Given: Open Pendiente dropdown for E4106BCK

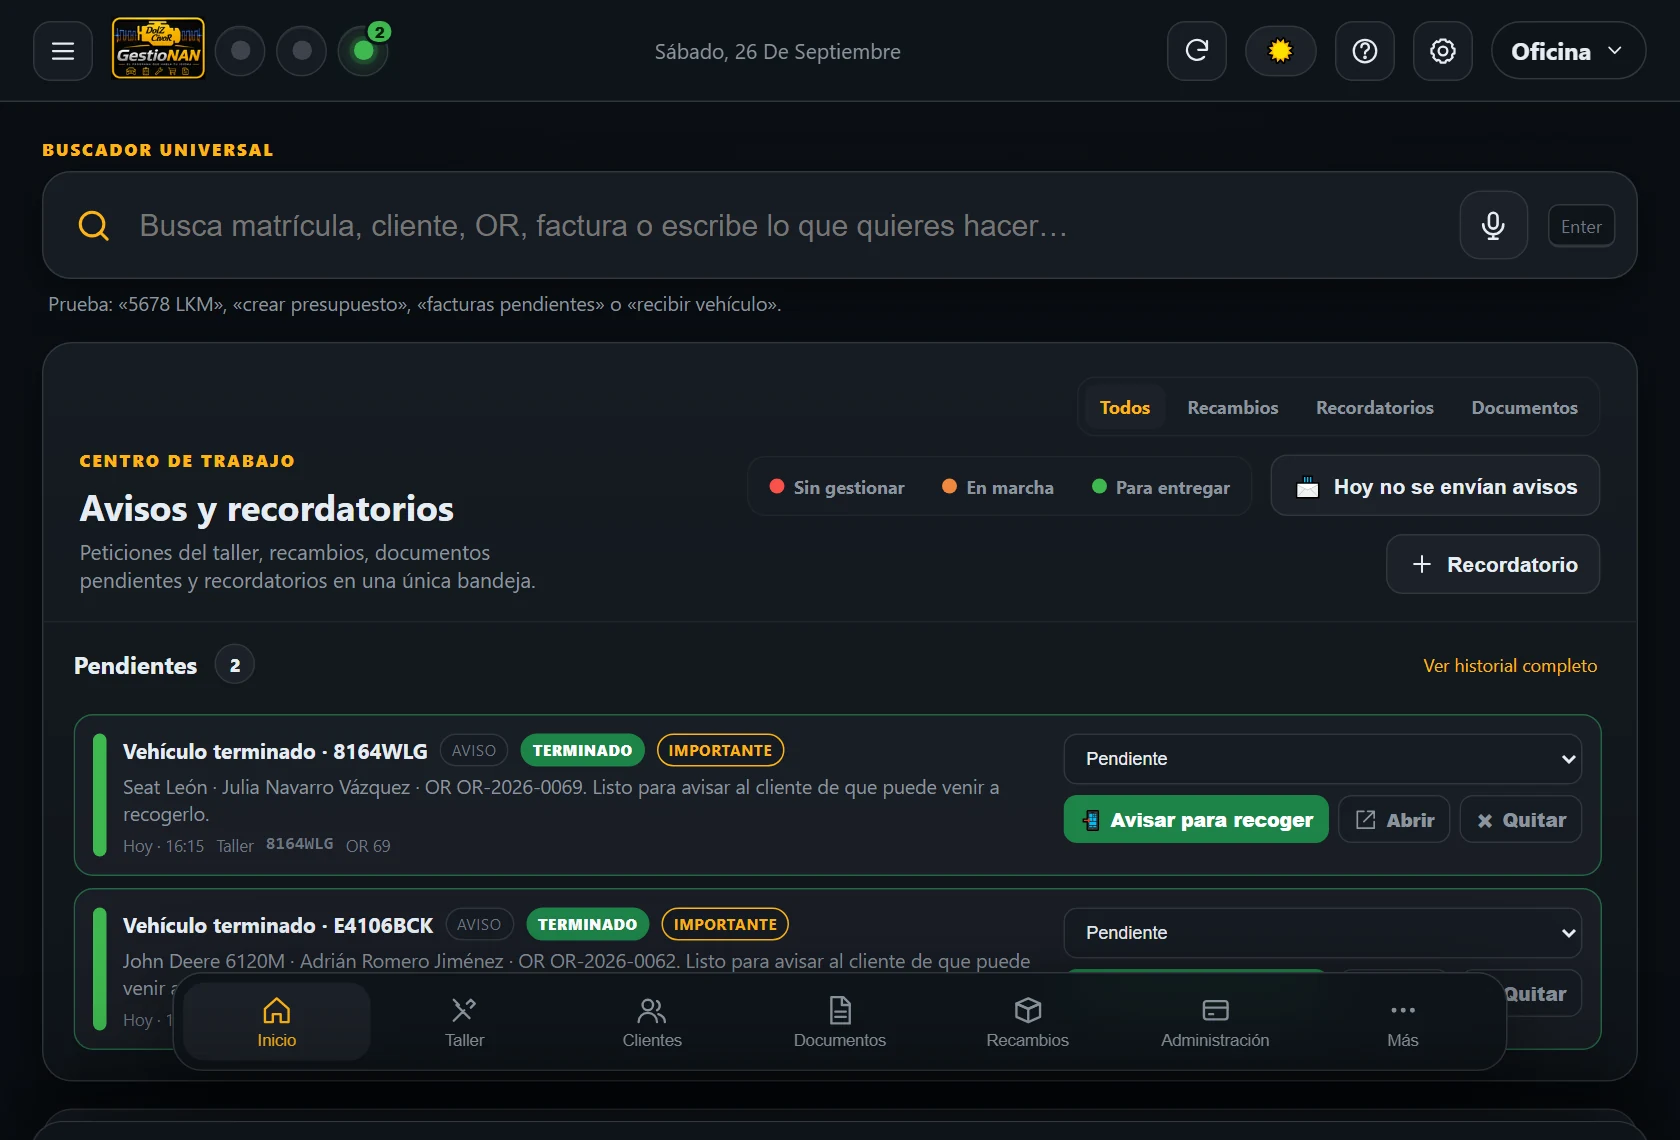Looking at the screenshot, I should (1322, 933).
